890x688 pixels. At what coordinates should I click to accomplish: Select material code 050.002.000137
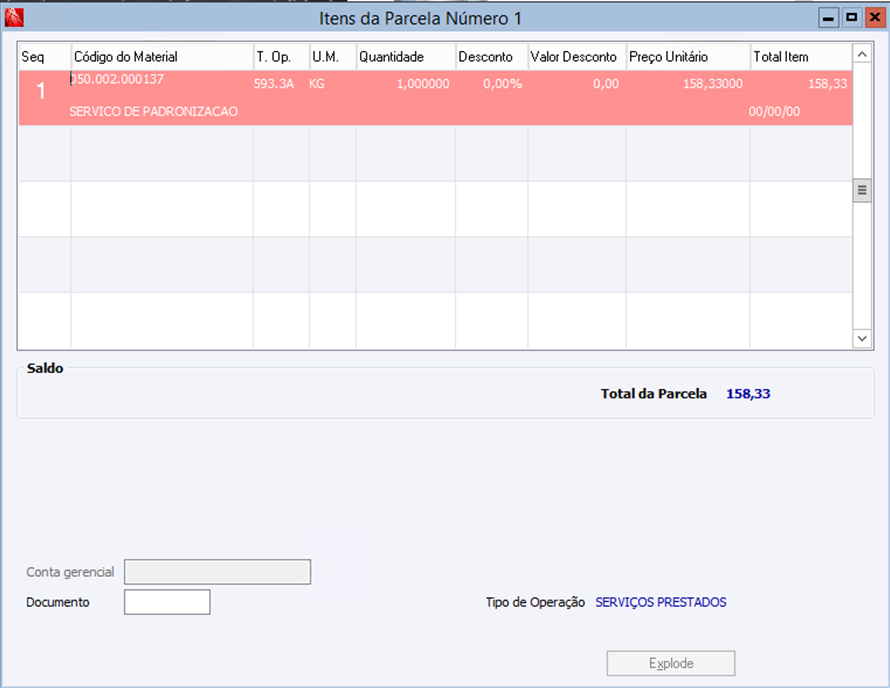(117, 79)
